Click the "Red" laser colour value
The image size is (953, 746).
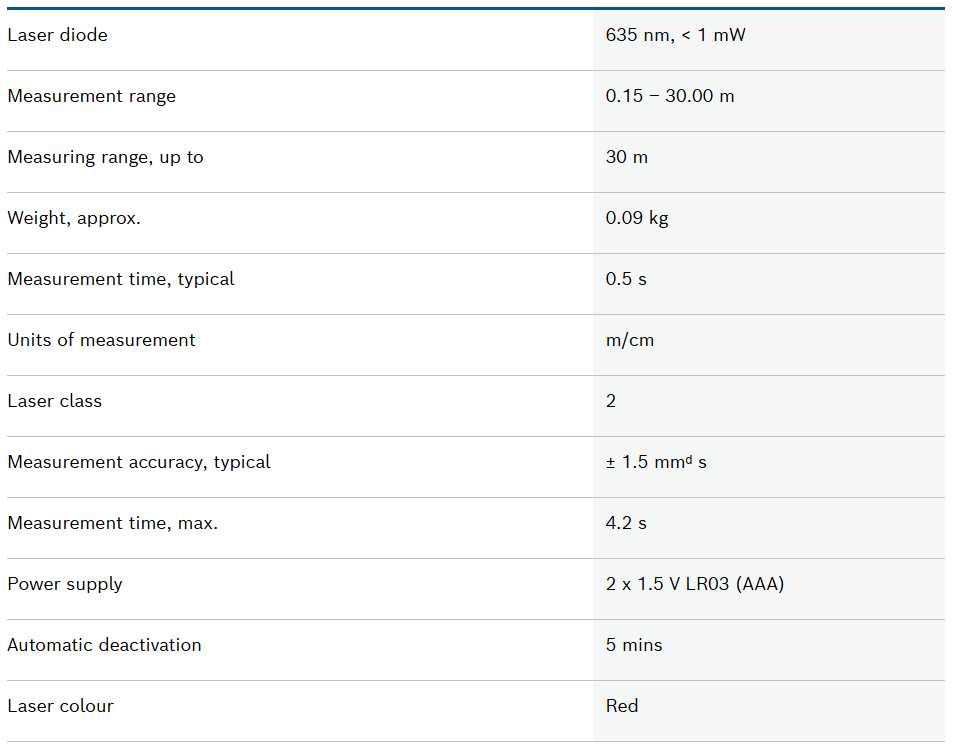click(x=621, y=706)
